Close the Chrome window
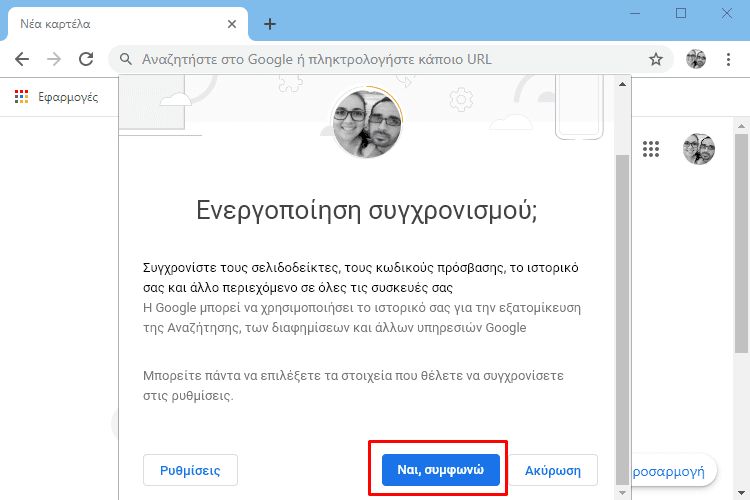The image size is (750, 500). point(727,13)
